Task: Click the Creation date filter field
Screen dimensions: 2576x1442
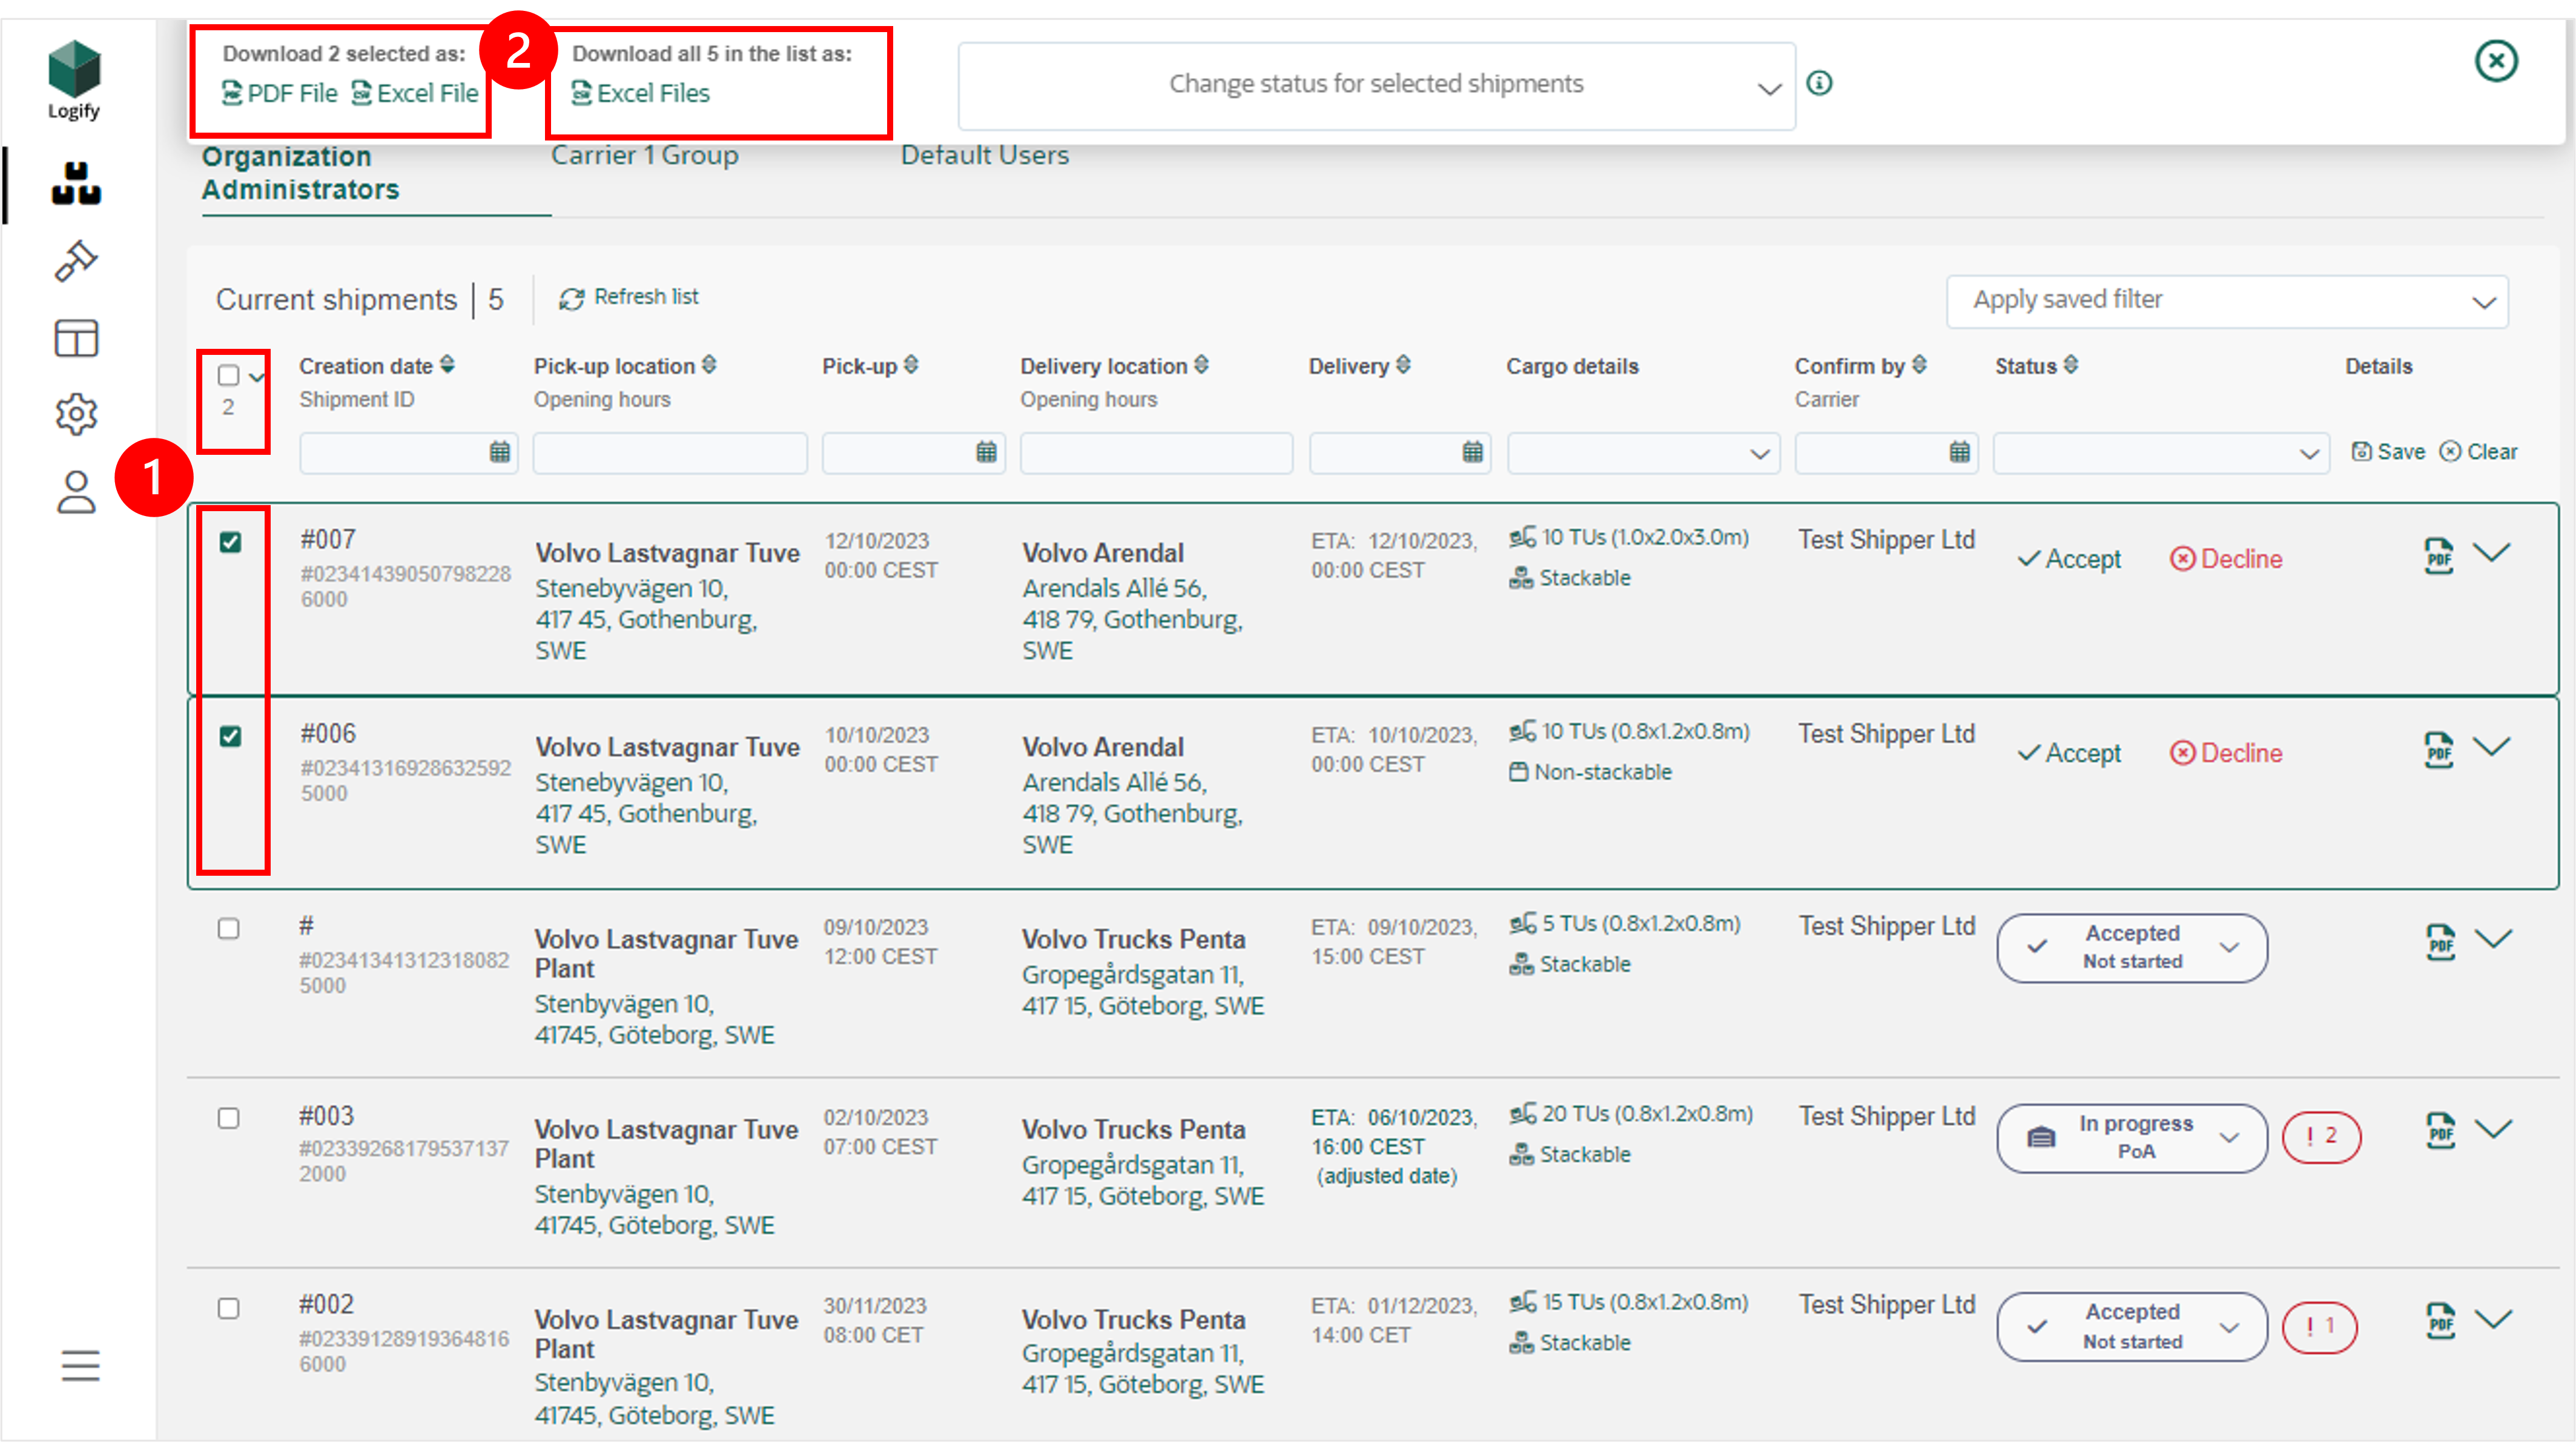Action: [x=408, y=453]
